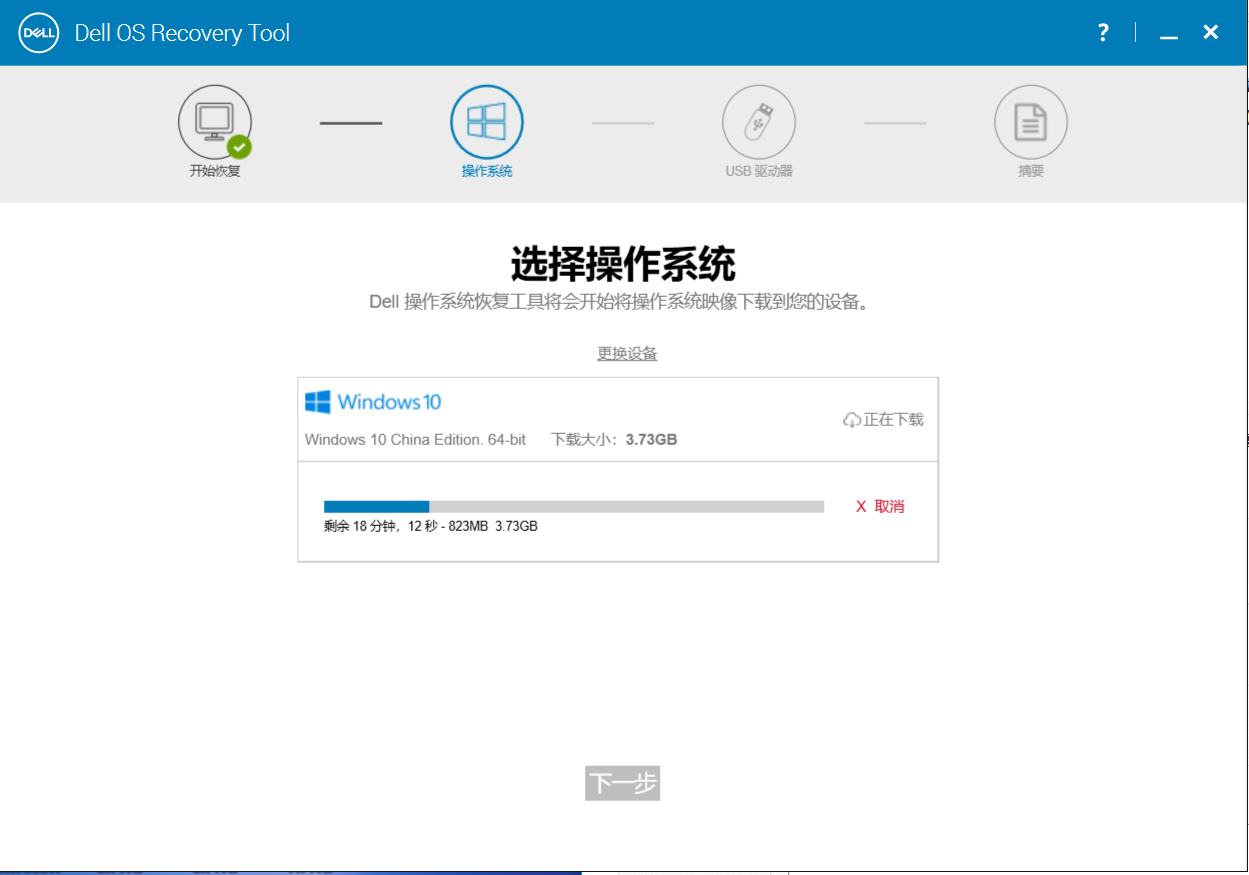Click the USB 驱动器 step label
Screen dimensions: 1249x875
(x=759, y=171)
